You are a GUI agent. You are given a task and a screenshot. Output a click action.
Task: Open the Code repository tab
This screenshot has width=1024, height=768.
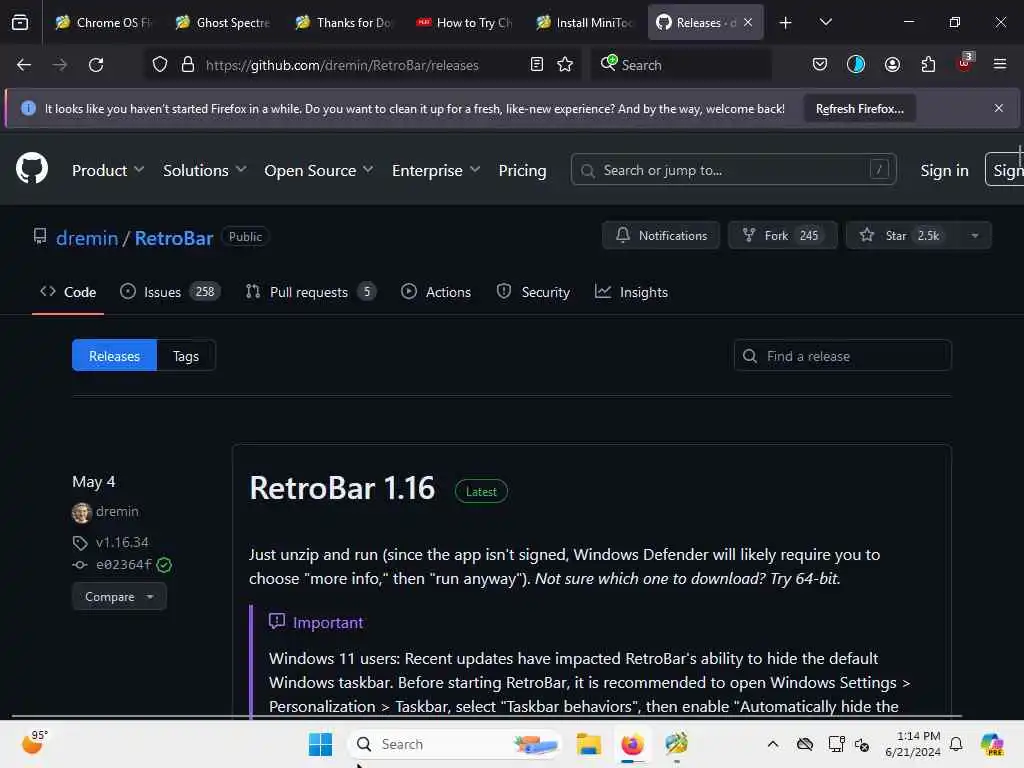[68, 292]
